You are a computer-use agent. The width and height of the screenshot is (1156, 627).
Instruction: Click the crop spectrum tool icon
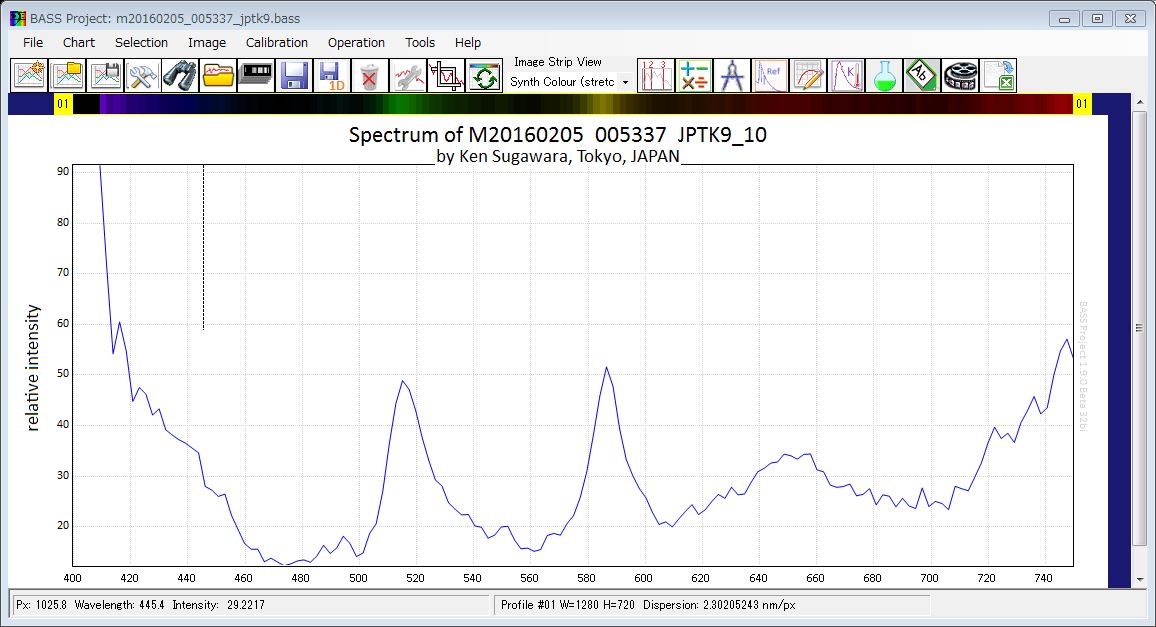click(445, 75)
